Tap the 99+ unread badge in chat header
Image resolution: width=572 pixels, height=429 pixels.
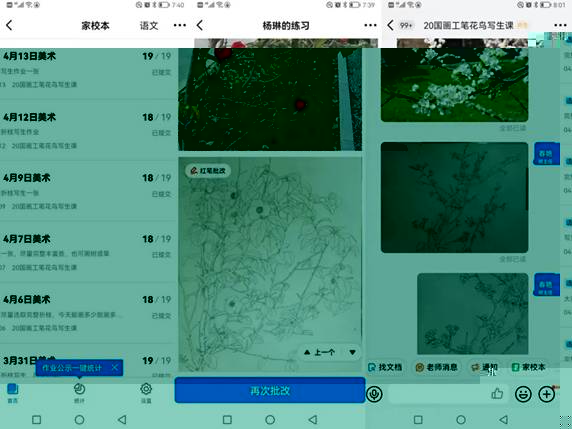pyautogui.click(x=406, y=26)
